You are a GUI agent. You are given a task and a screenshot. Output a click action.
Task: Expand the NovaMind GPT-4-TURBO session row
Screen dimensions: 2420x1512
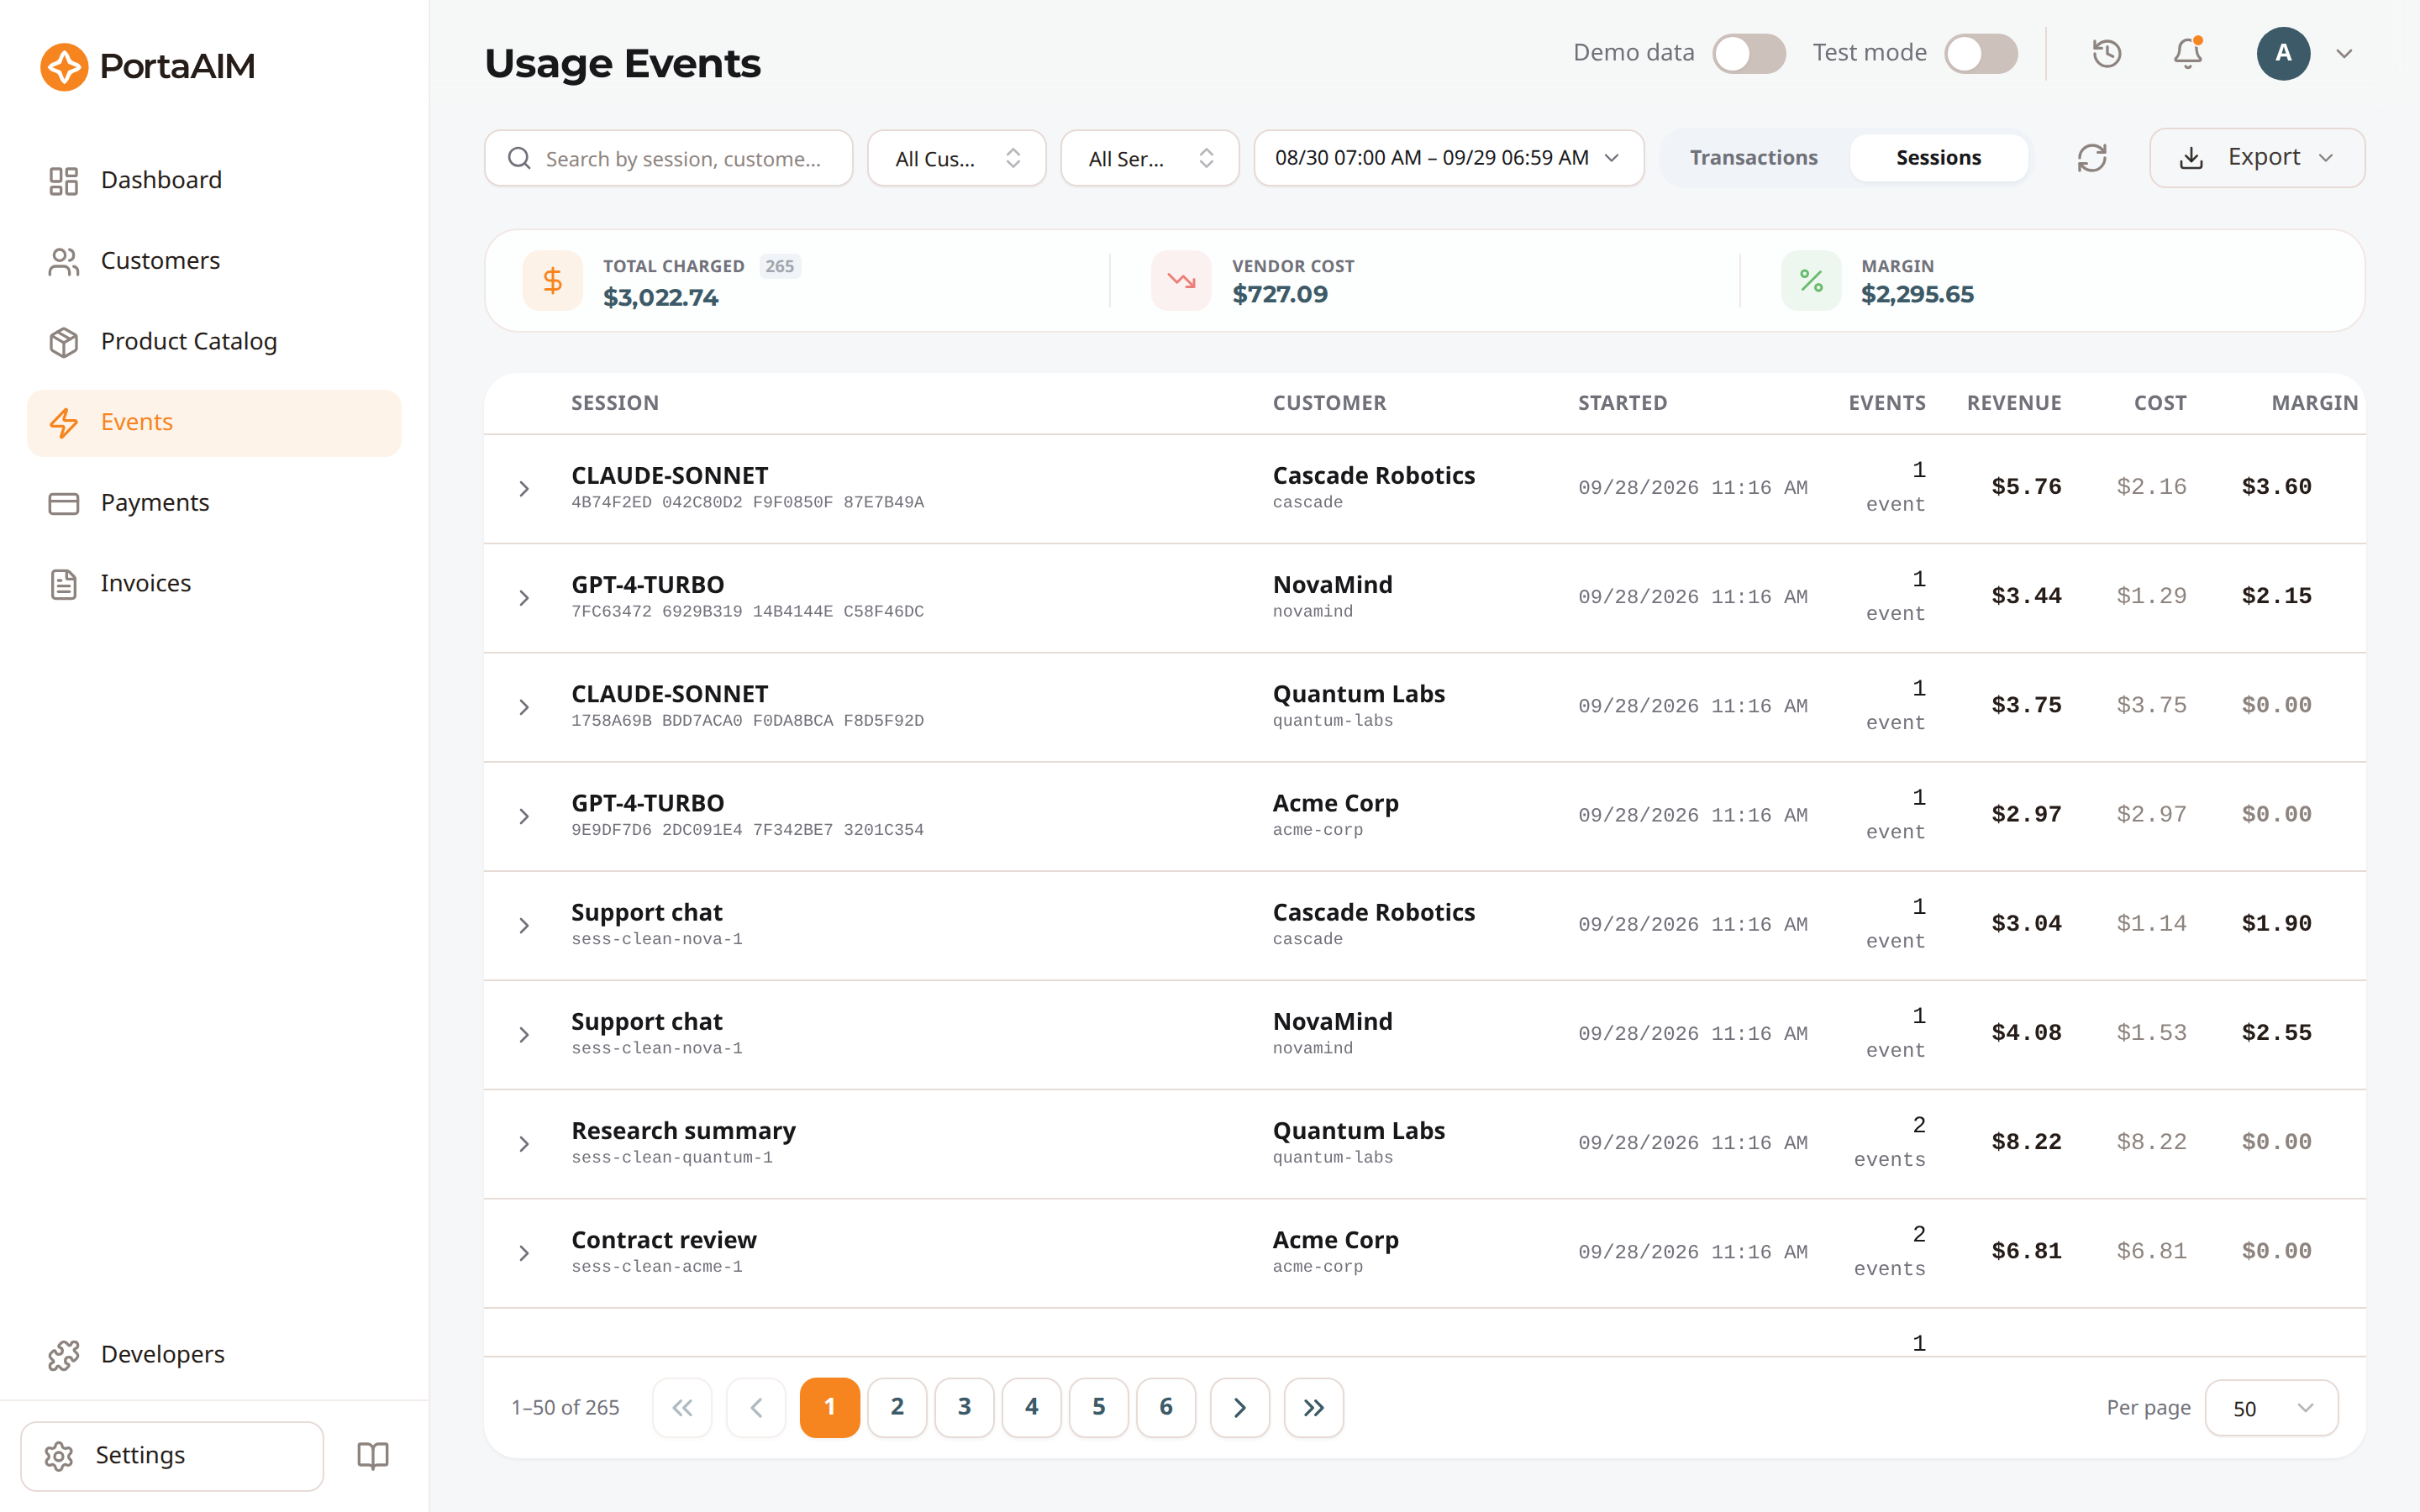point(524,598)
